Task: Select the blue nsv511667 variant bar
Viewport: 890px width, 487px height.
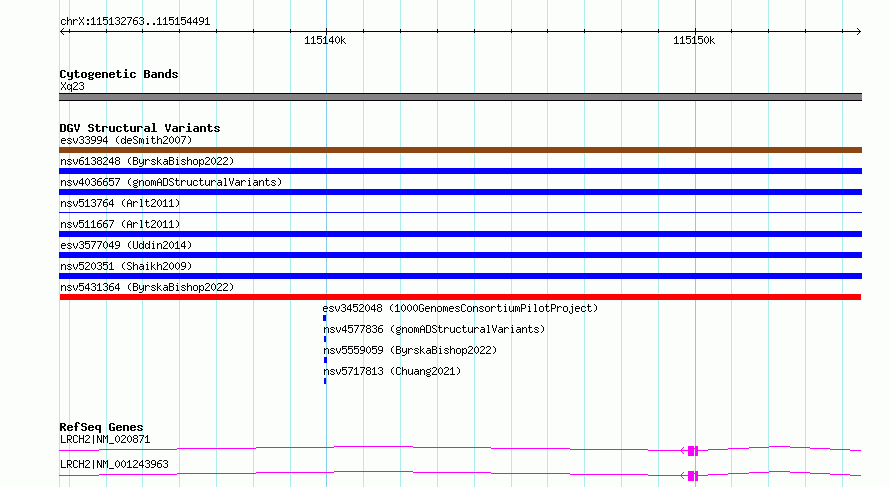Action: coord(460,234)
